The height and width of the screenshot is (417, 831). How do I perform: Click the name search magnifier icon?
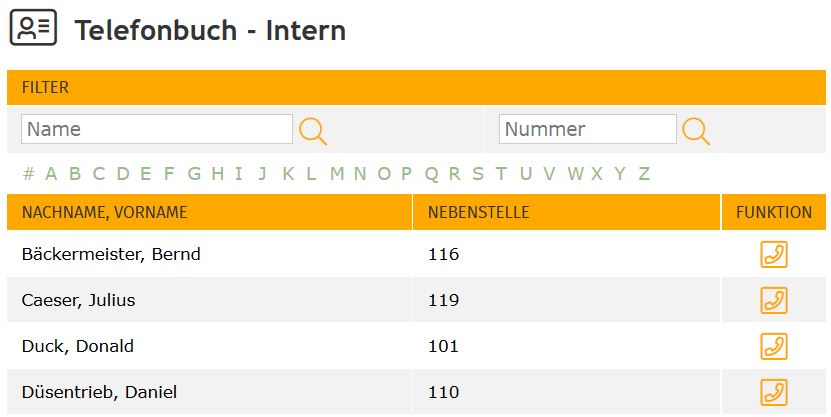[x=313, y=130]
